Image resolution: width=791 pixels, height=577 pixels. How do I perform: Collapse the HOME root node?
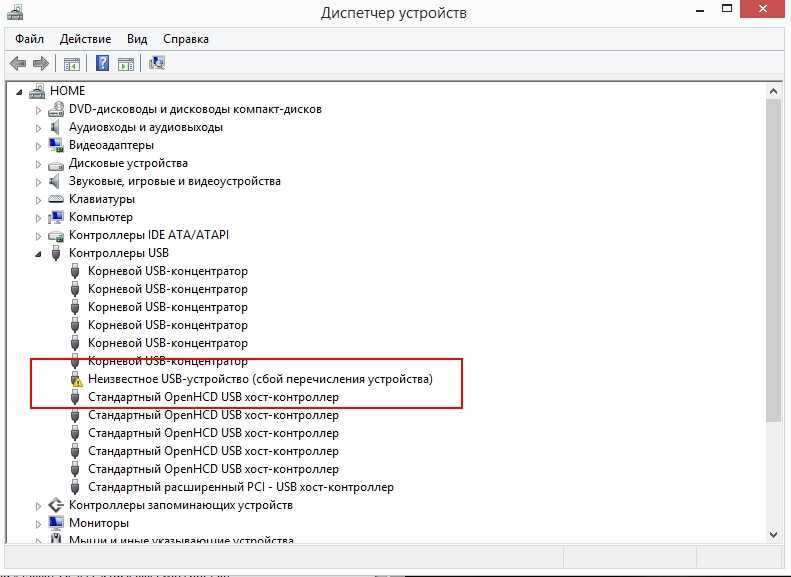[x=19, y=92]
